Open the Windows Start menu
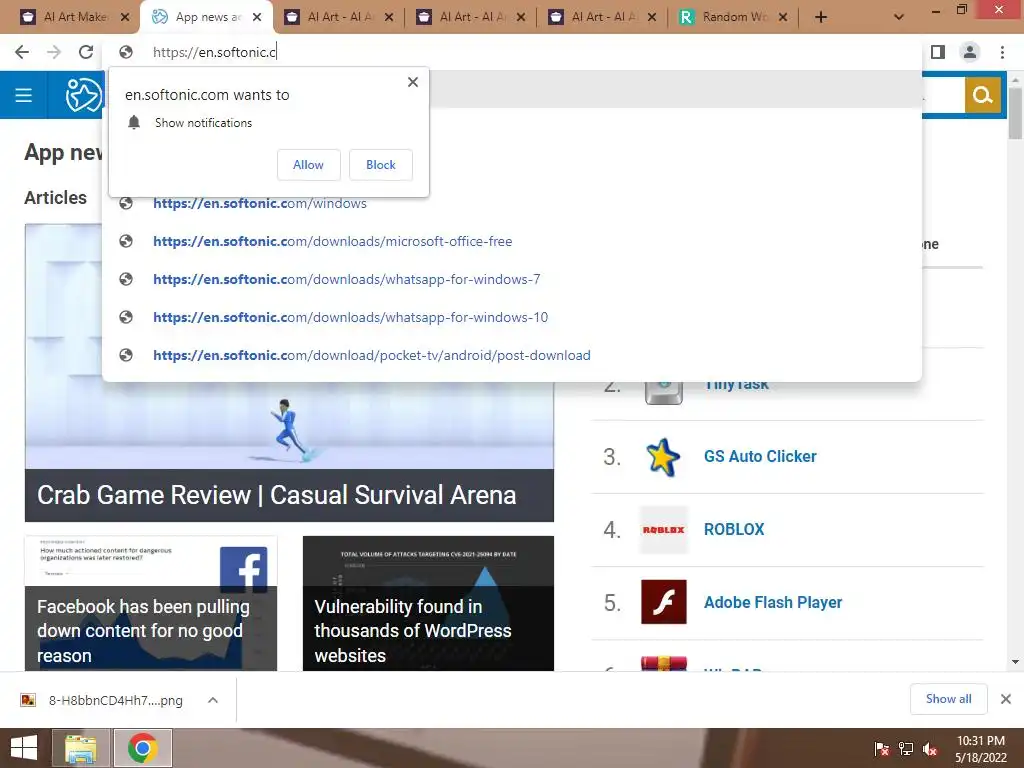The image size is (1024, 768). (x=24, y=748)
